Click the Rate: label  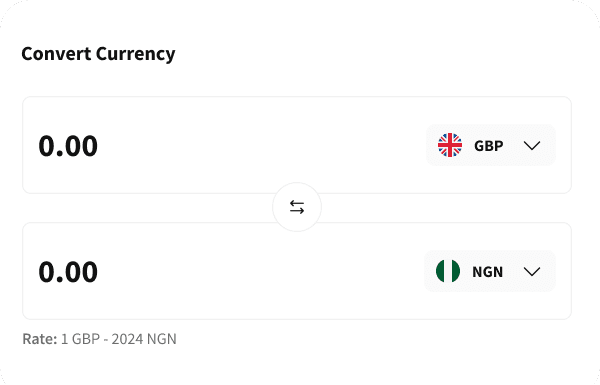coord(40,339)
